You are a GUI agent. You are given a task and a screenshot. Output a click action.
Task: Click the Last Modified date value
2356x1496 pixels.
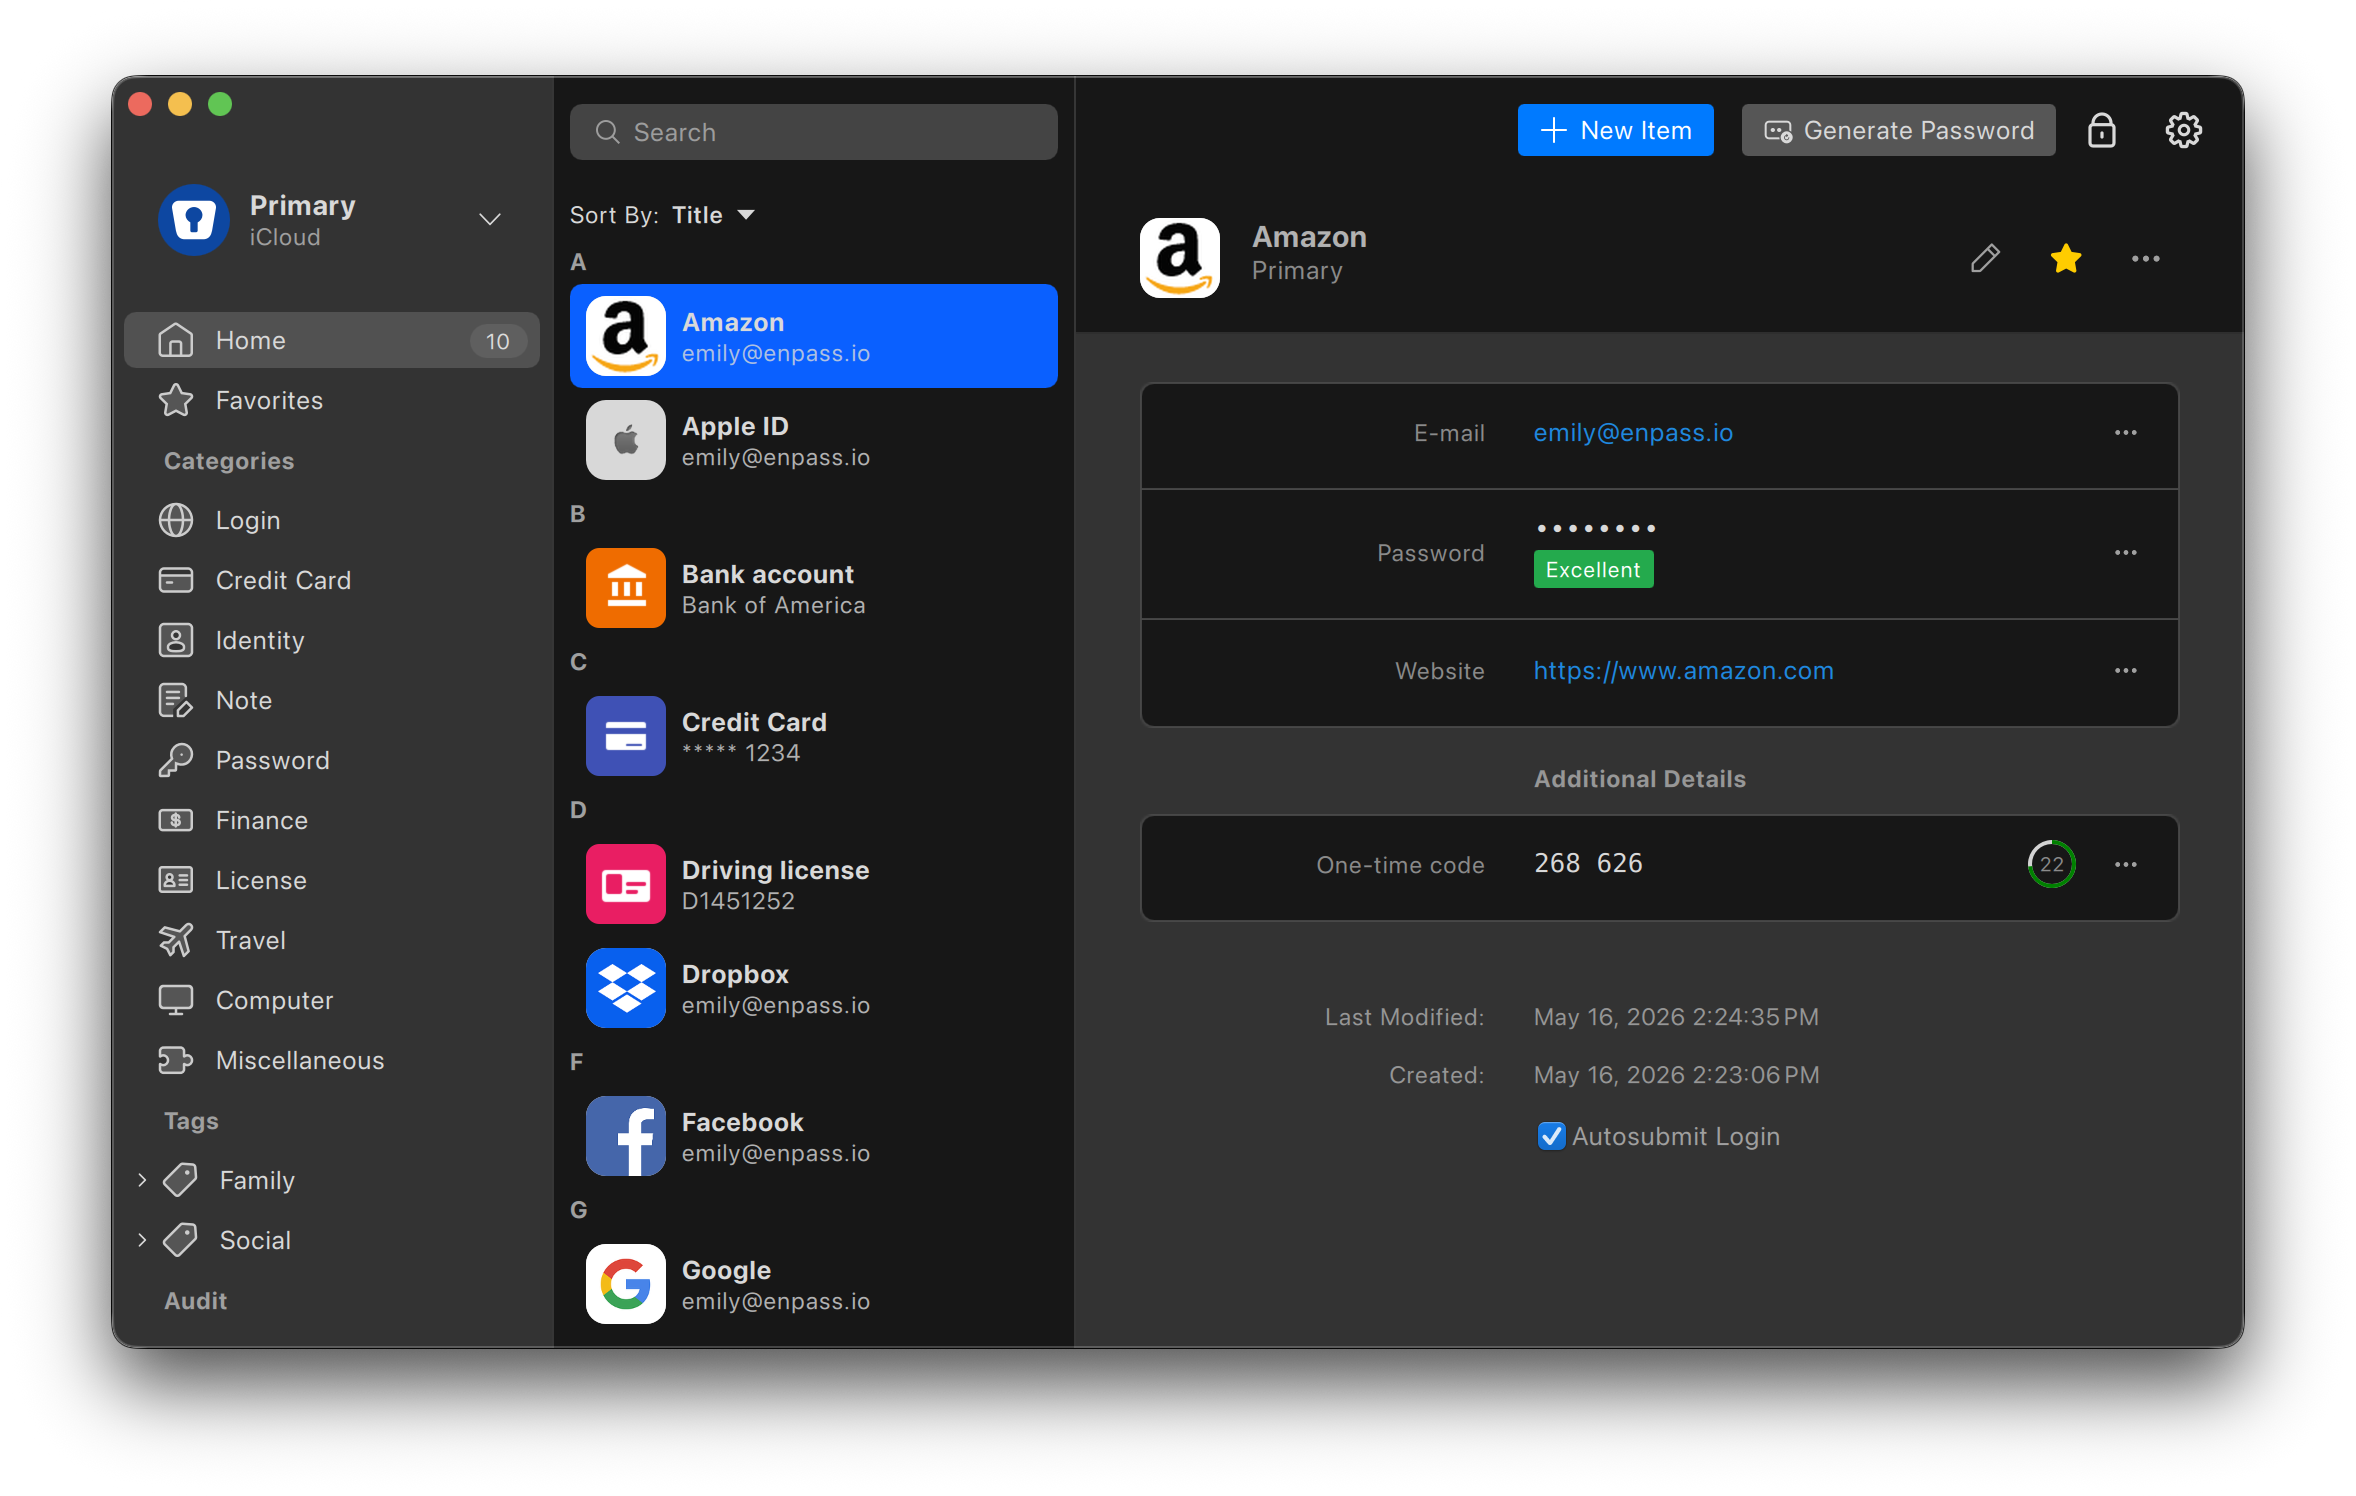1676,1017
